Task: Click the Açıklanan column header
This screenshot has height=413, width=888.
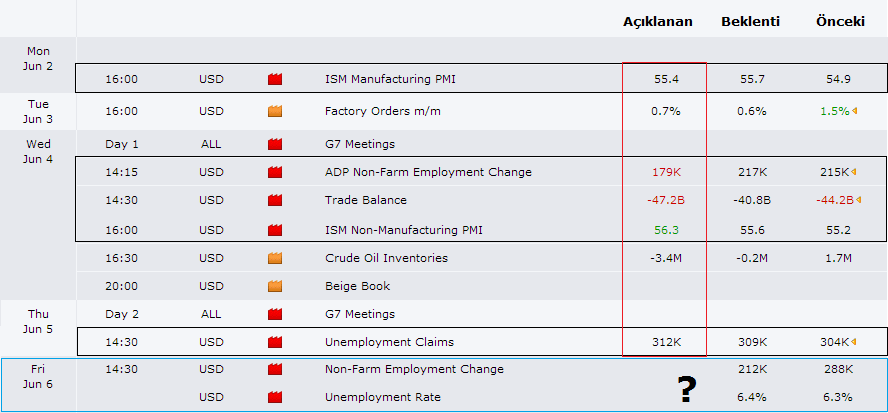Action: coord(657,21)
